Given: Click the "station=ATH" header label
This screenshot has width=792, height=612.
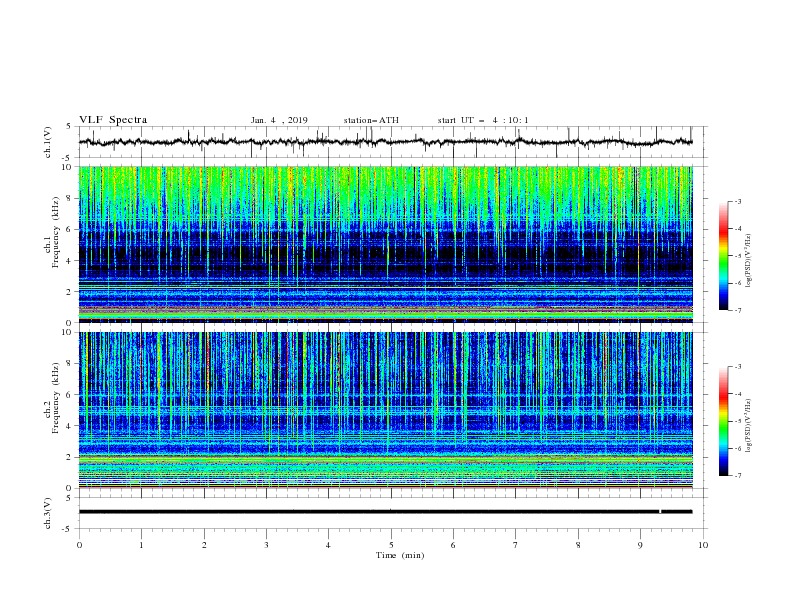Looking at the screenshot, I should click(371, 120).
